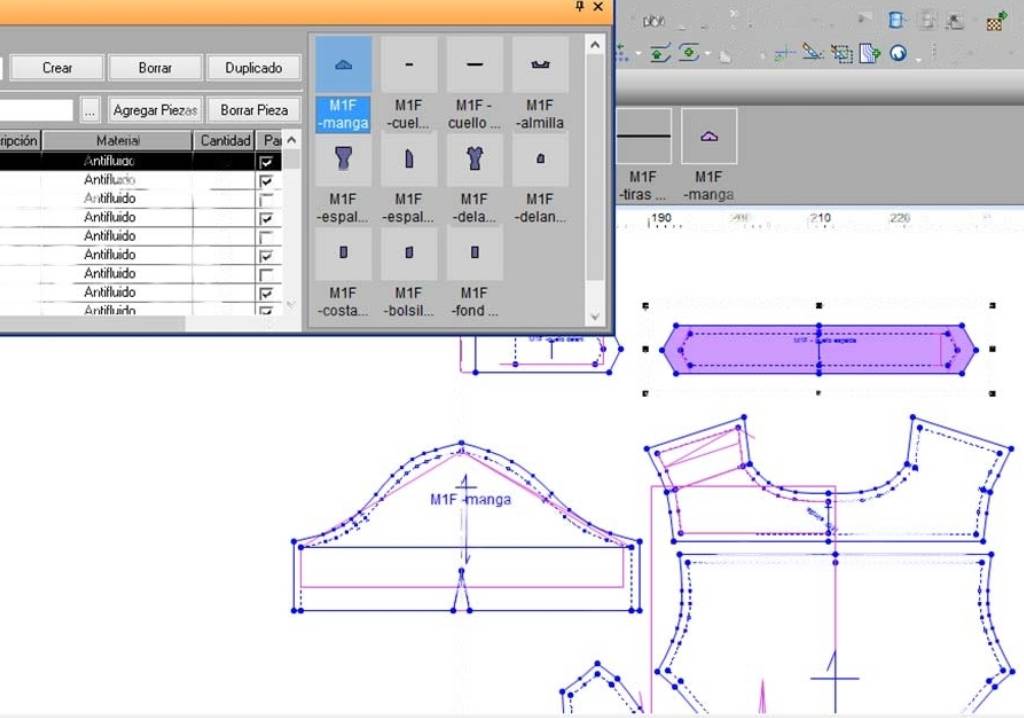Viewport: 1024px width, 718px height.
Task: Toggle the checkbox in the first highlighted row
Action: pyautogui.click(x=266, y=162)
